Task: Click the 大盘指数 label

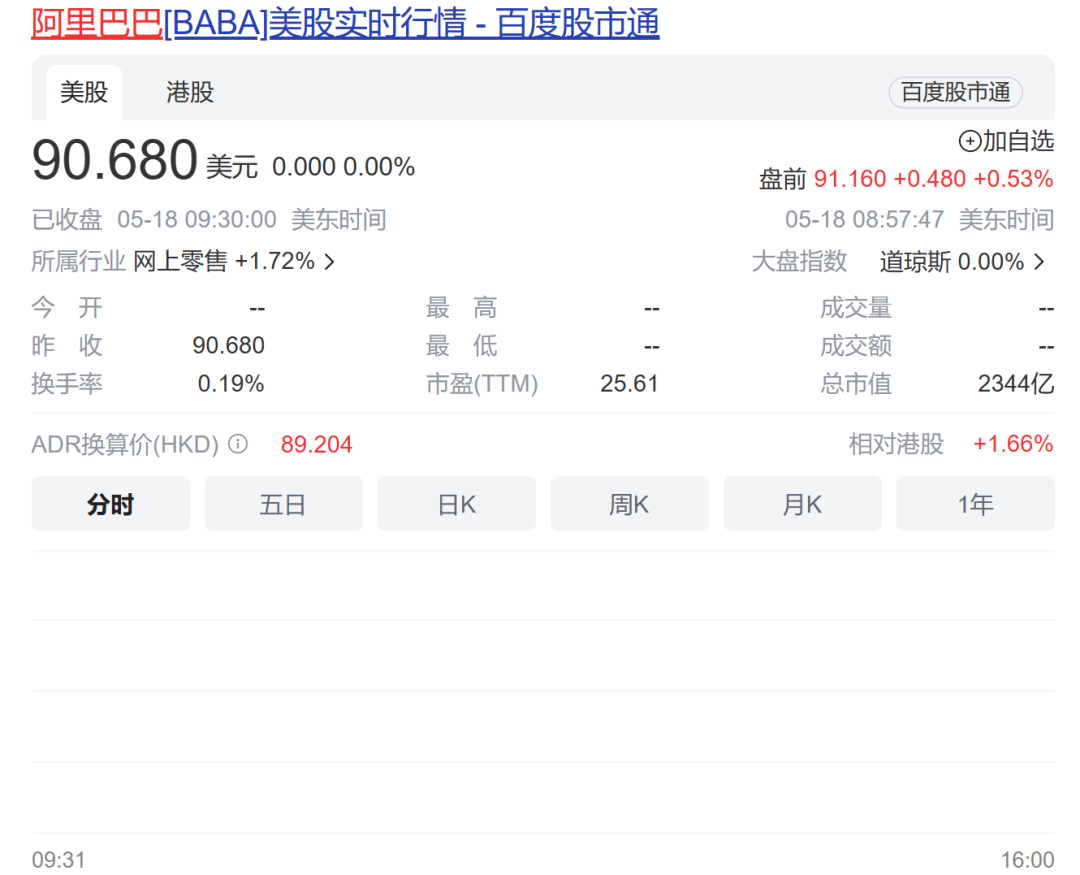Action: (x=799, y=261)
